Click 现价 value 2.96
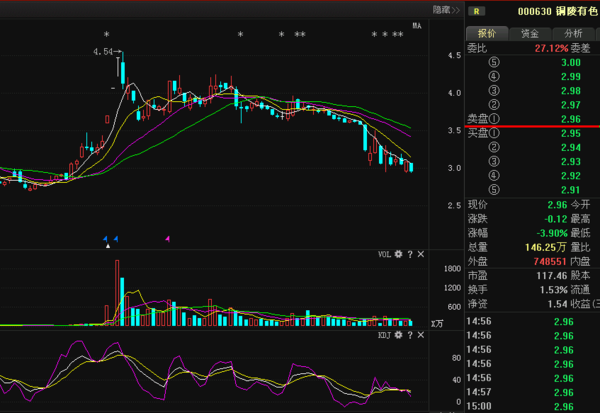Viewport: 600px width, 413px height. (557, 205)
